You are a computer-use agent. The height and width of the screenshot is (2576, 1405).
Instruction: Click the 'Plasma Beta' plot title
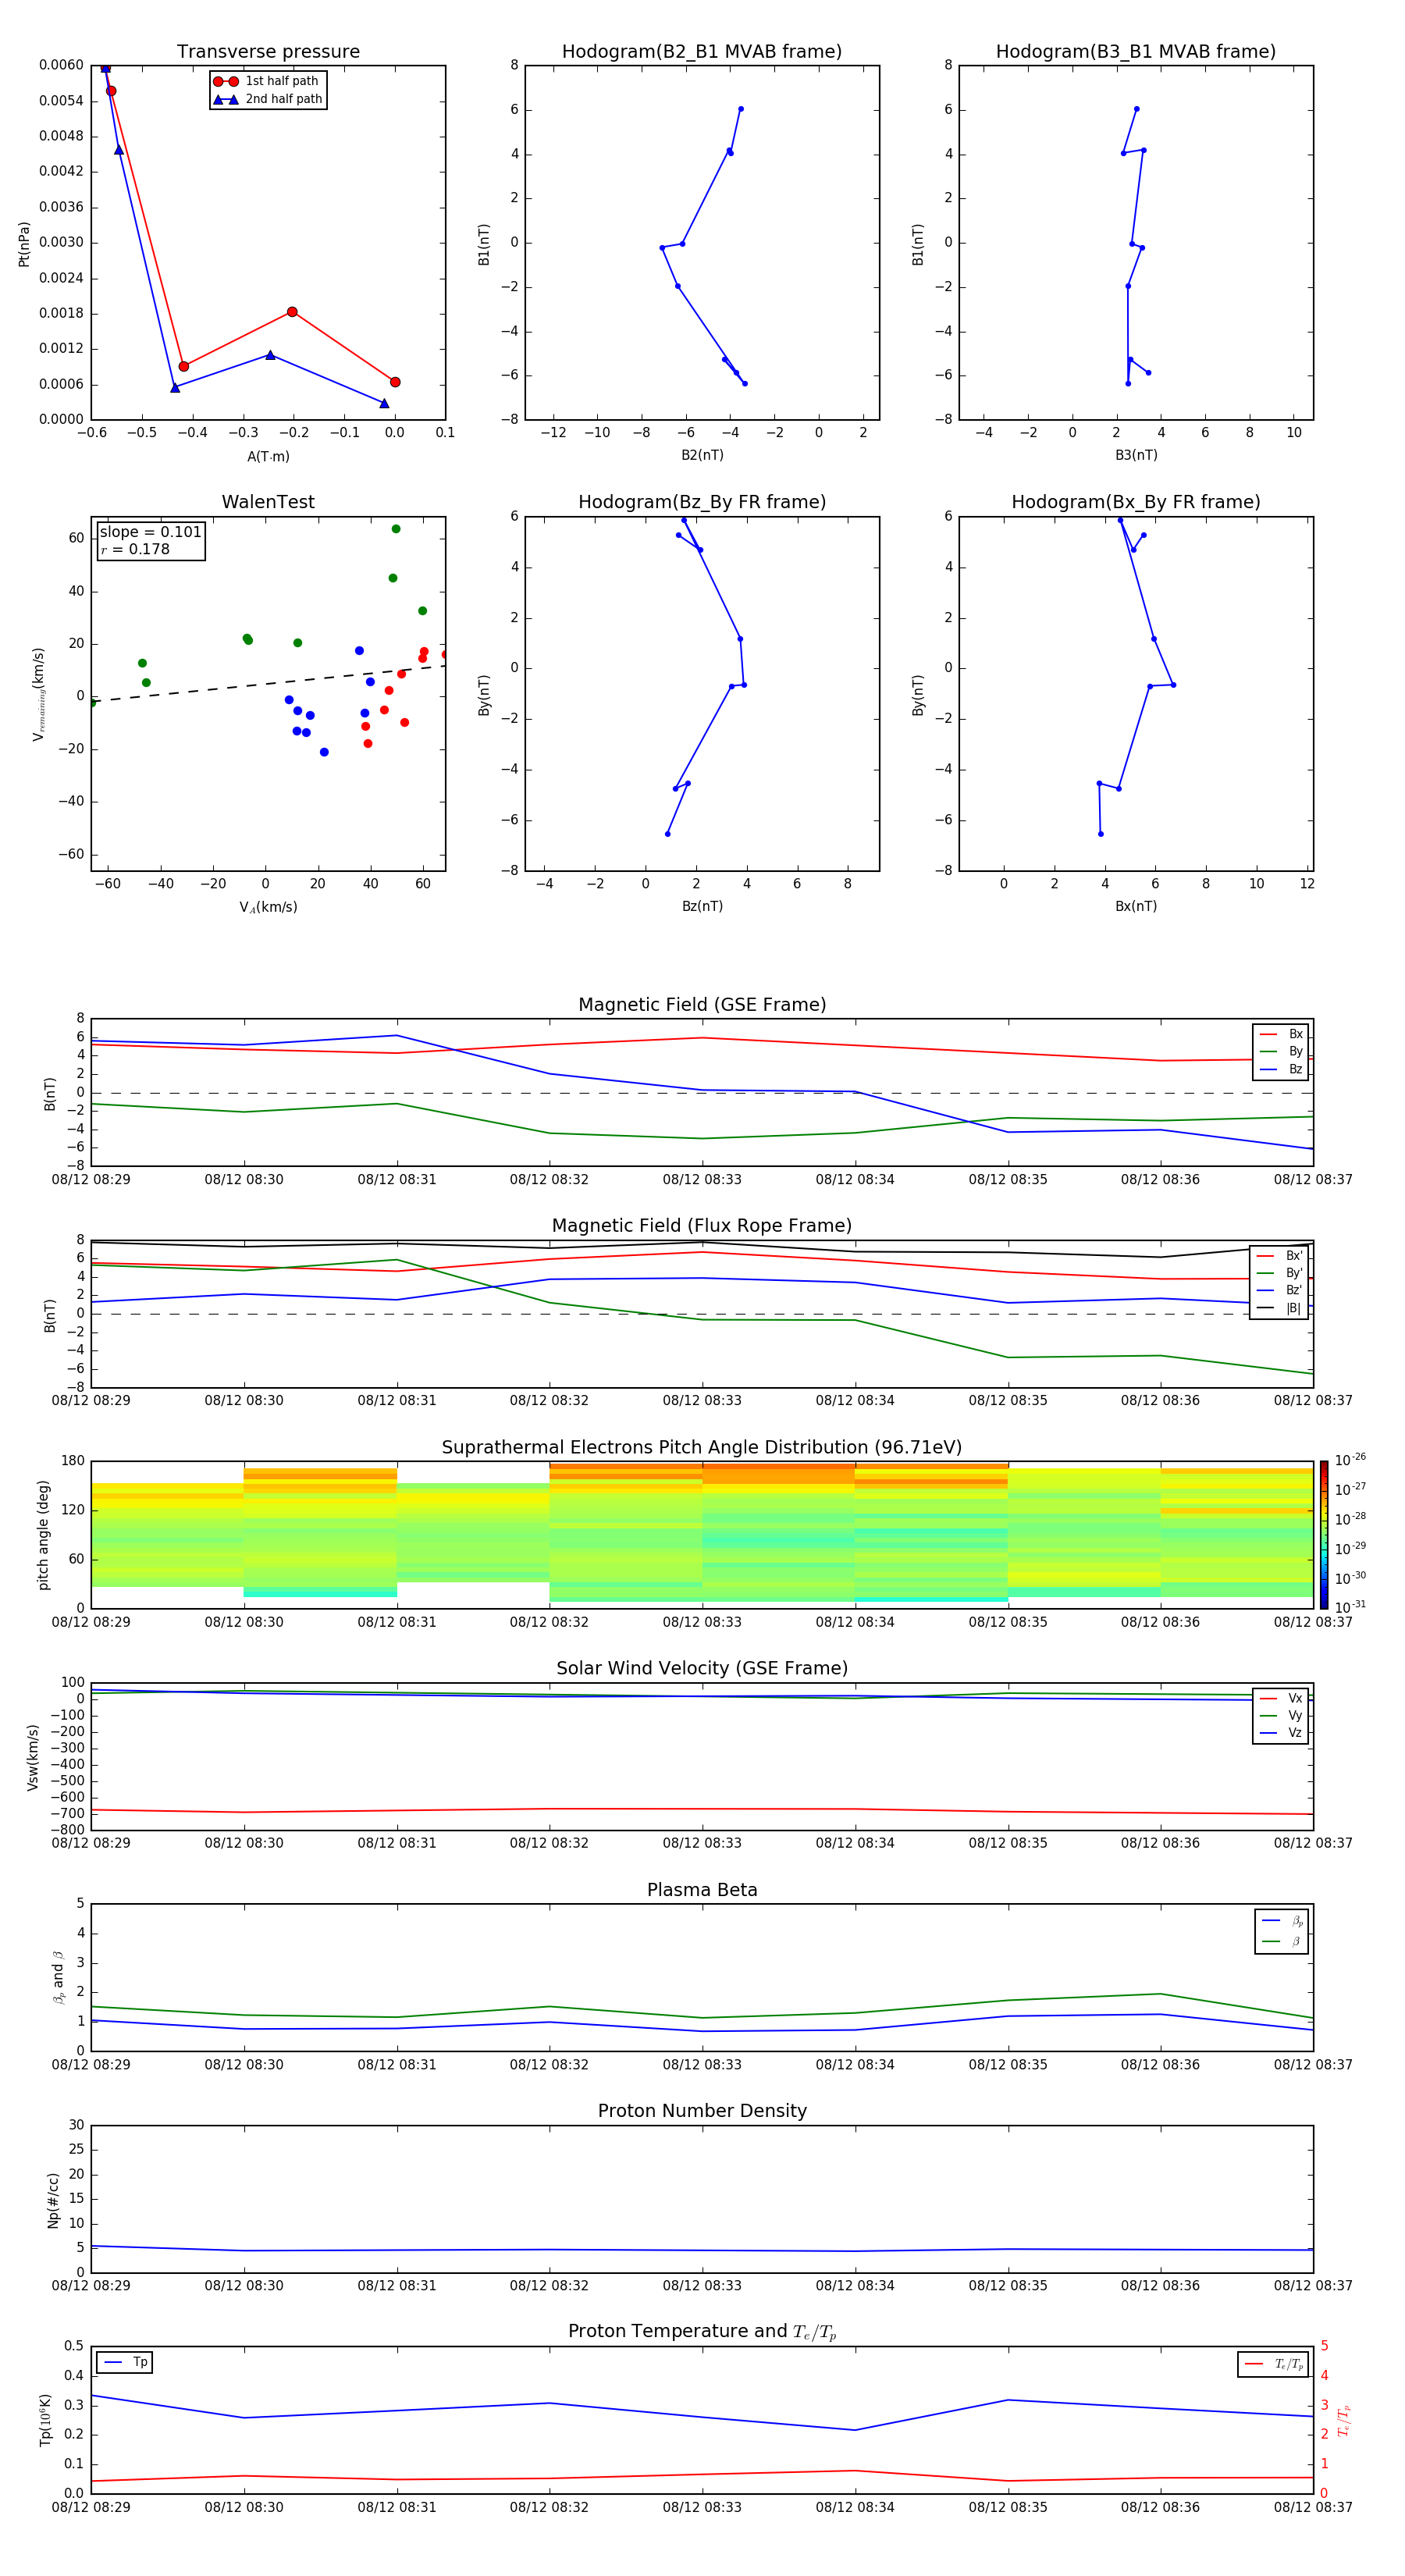coord(702,1890)
